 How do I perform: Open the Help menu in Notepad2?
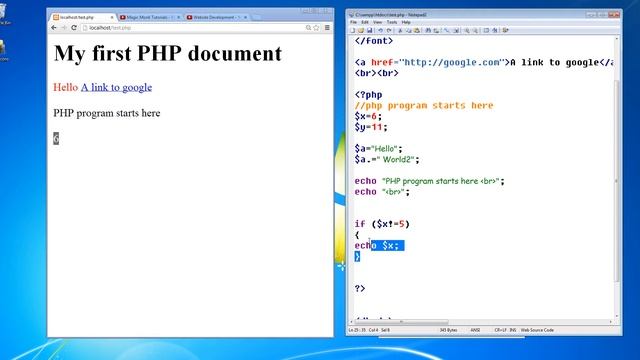coord(406,22)
